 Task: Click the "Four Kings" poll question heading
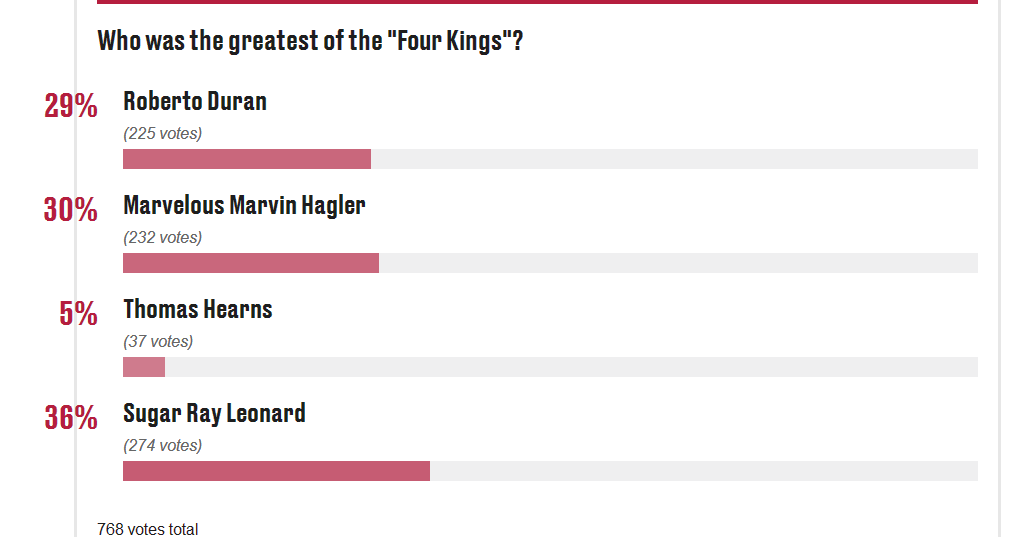tap(310, 41)
